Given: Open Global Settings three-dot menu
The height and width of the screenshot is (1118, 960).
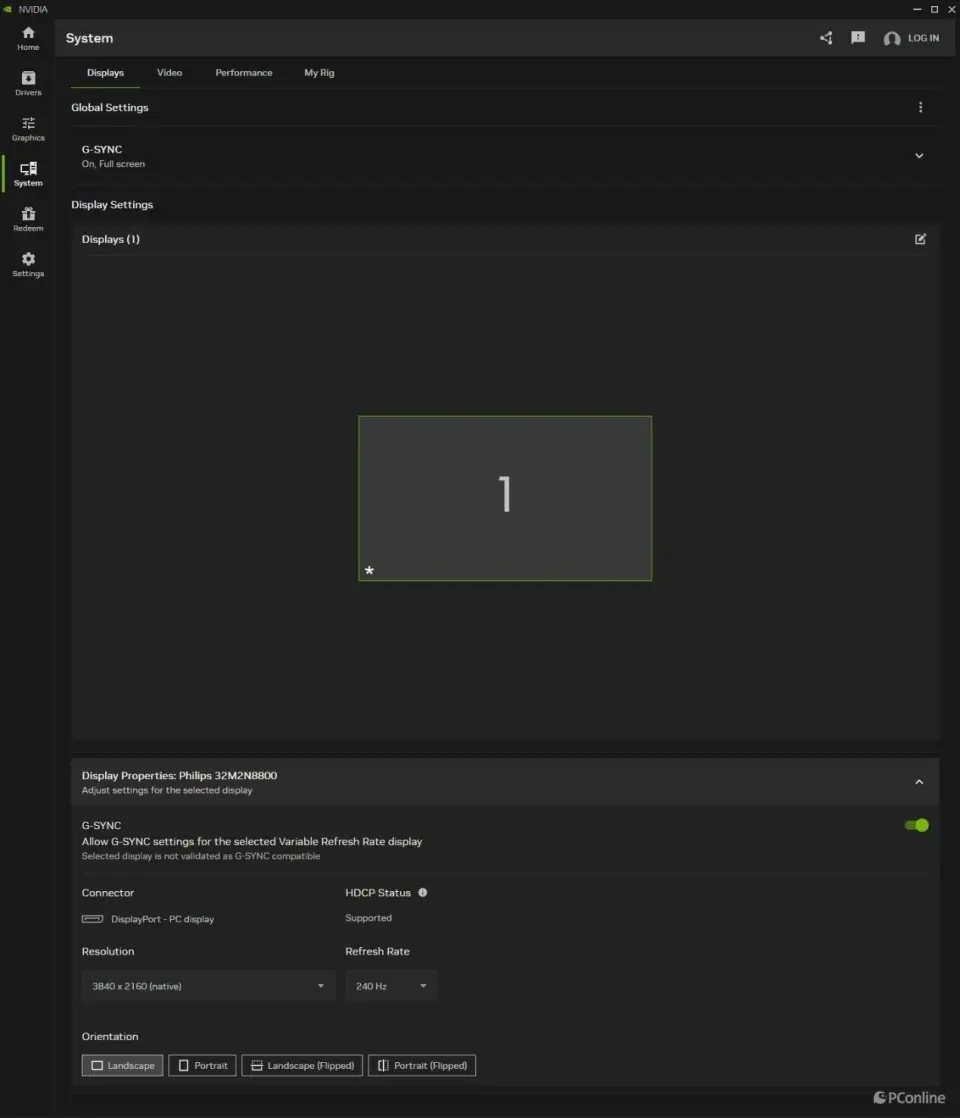Looking at the screenshot, I should coord(920,107).
